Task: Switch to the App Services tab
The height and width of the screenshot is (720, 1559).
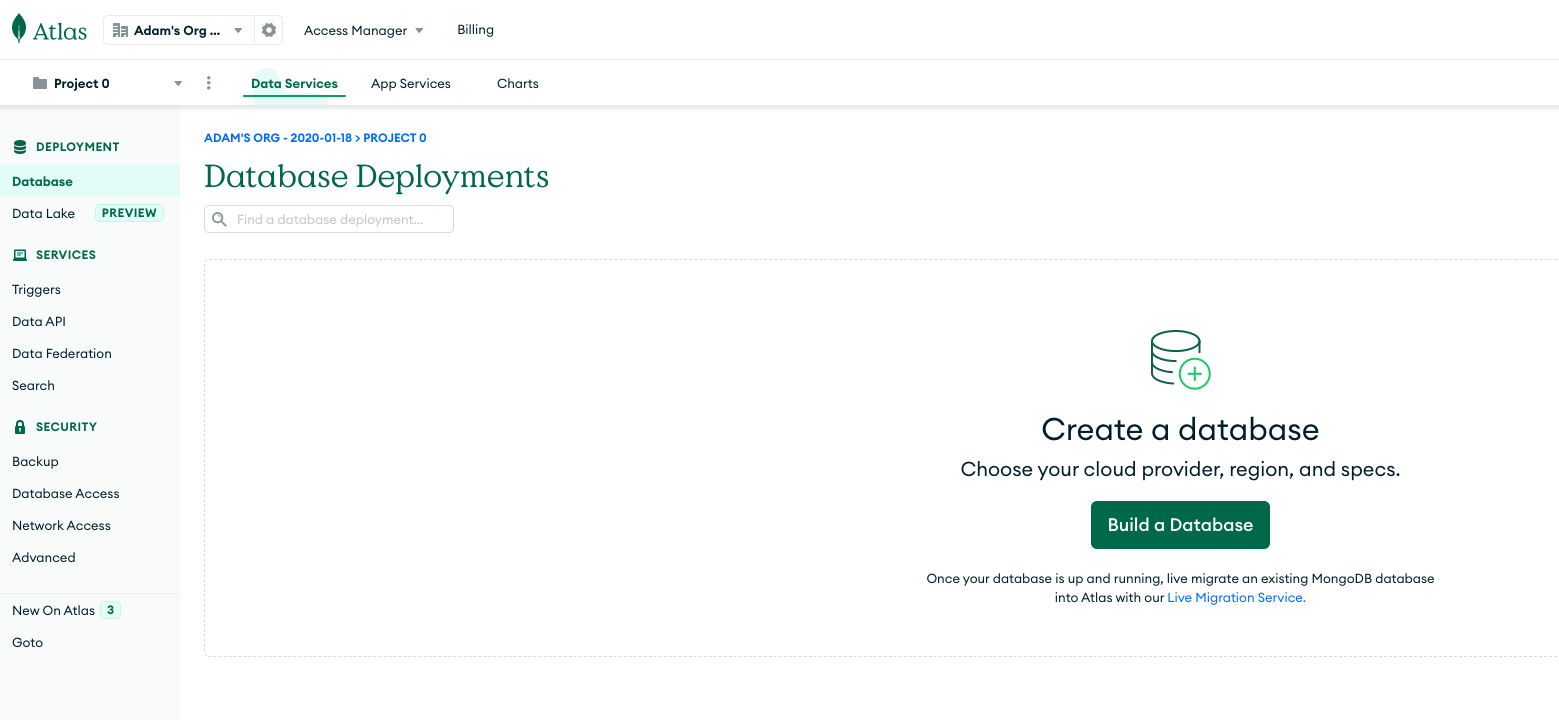Action: [410, 84]
